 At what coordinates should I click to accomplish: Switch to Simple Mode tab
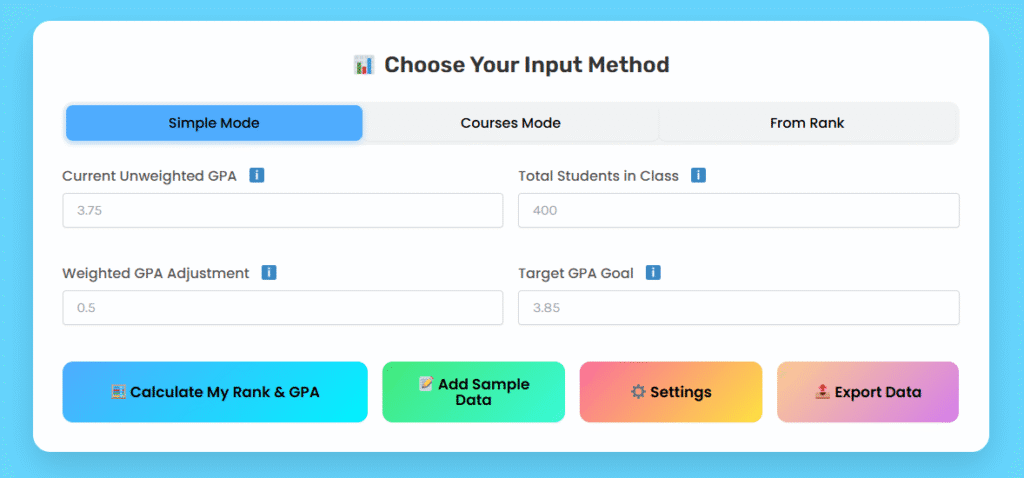pyautogui.click(x=214, y=123)
